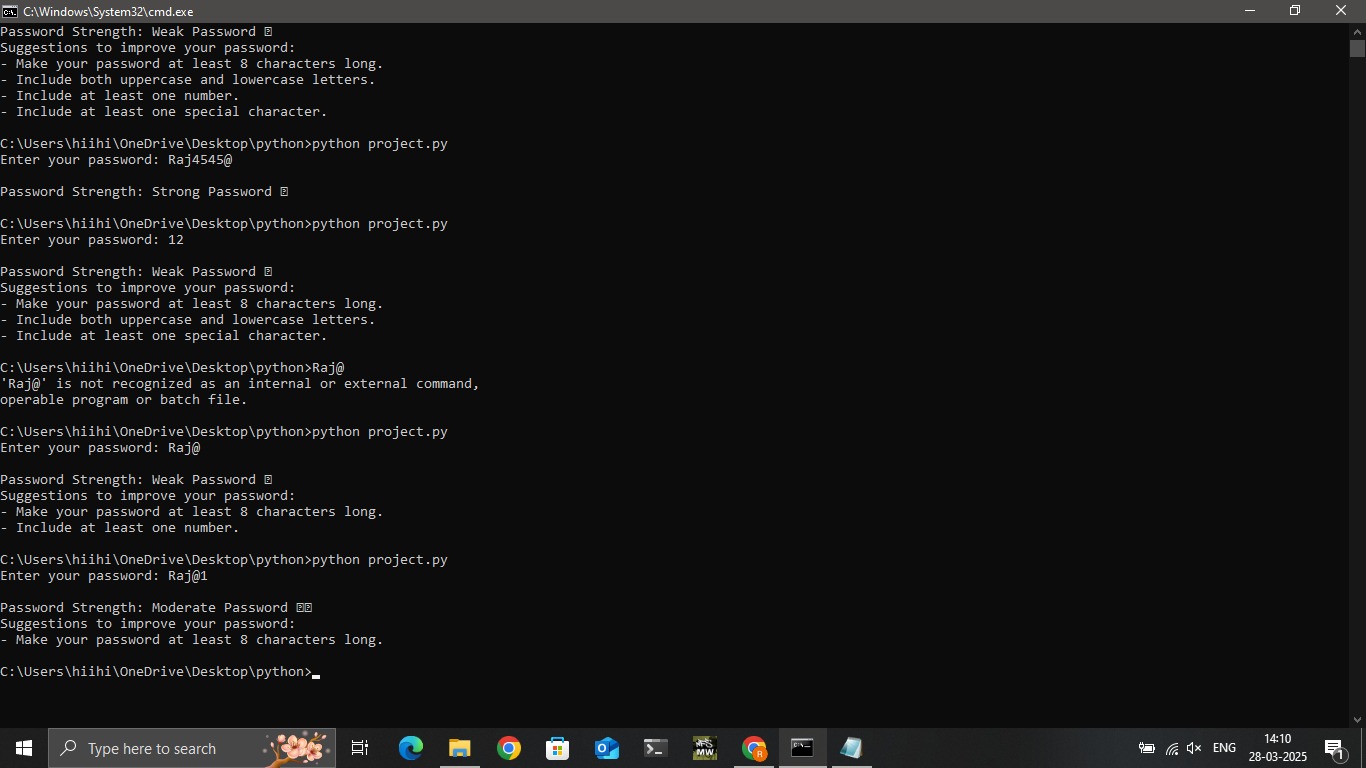Open Task View on the taskbar

360,748
